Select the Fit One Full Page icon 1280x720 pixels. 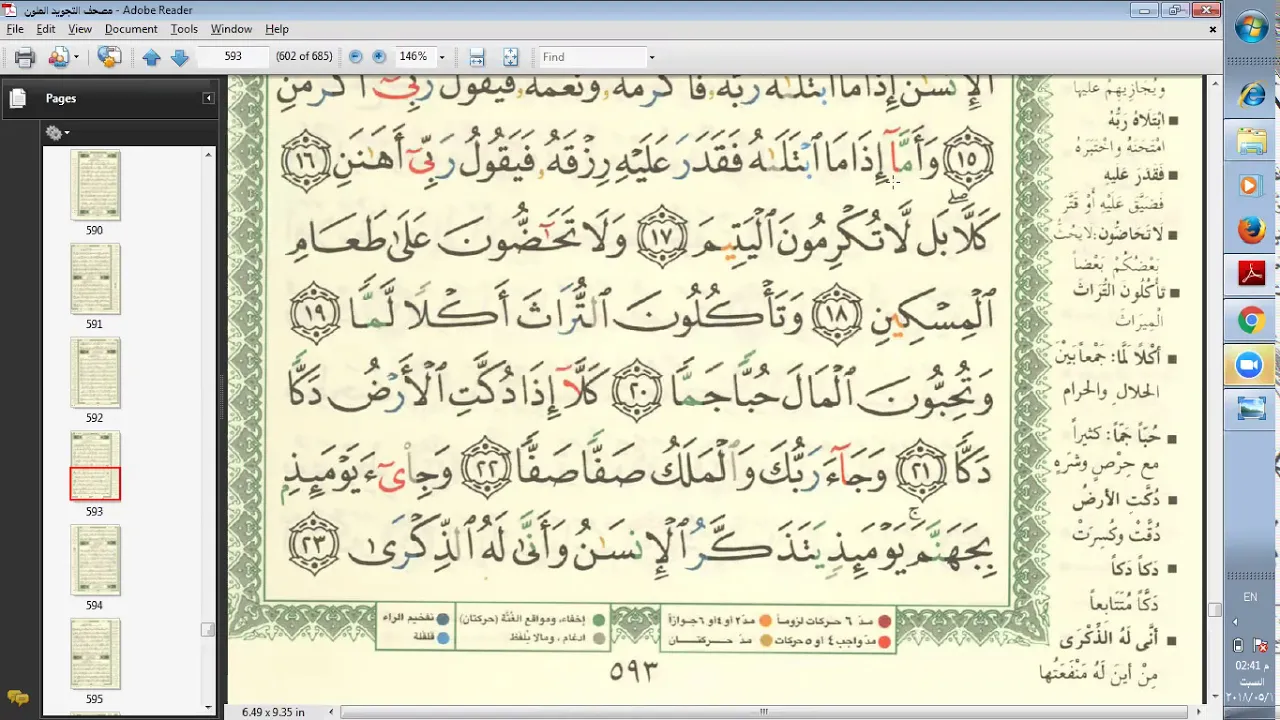coord(510,57)
